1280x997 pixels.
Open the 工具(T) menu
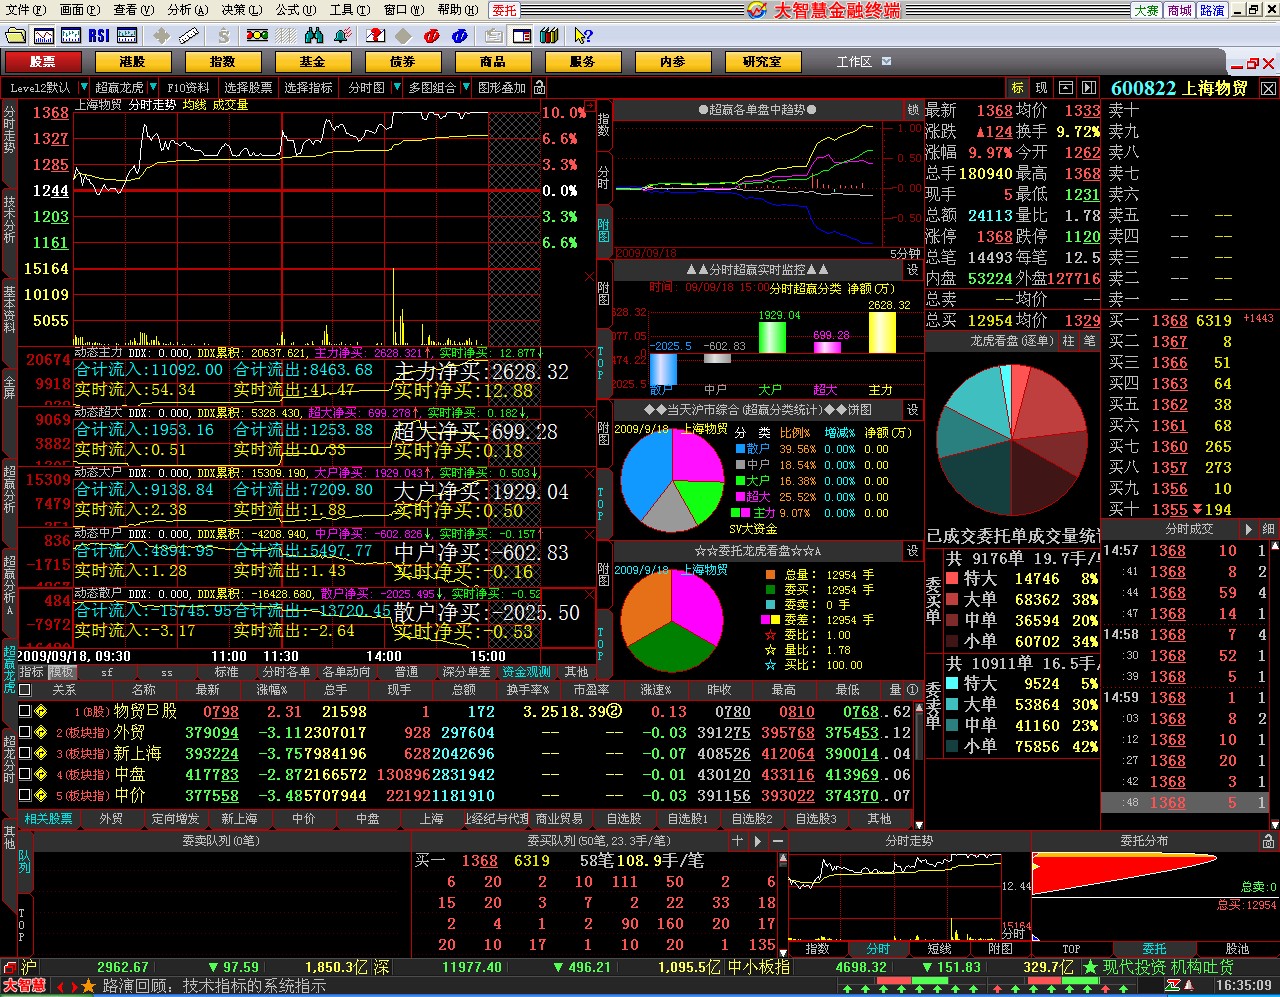point(349,10)
